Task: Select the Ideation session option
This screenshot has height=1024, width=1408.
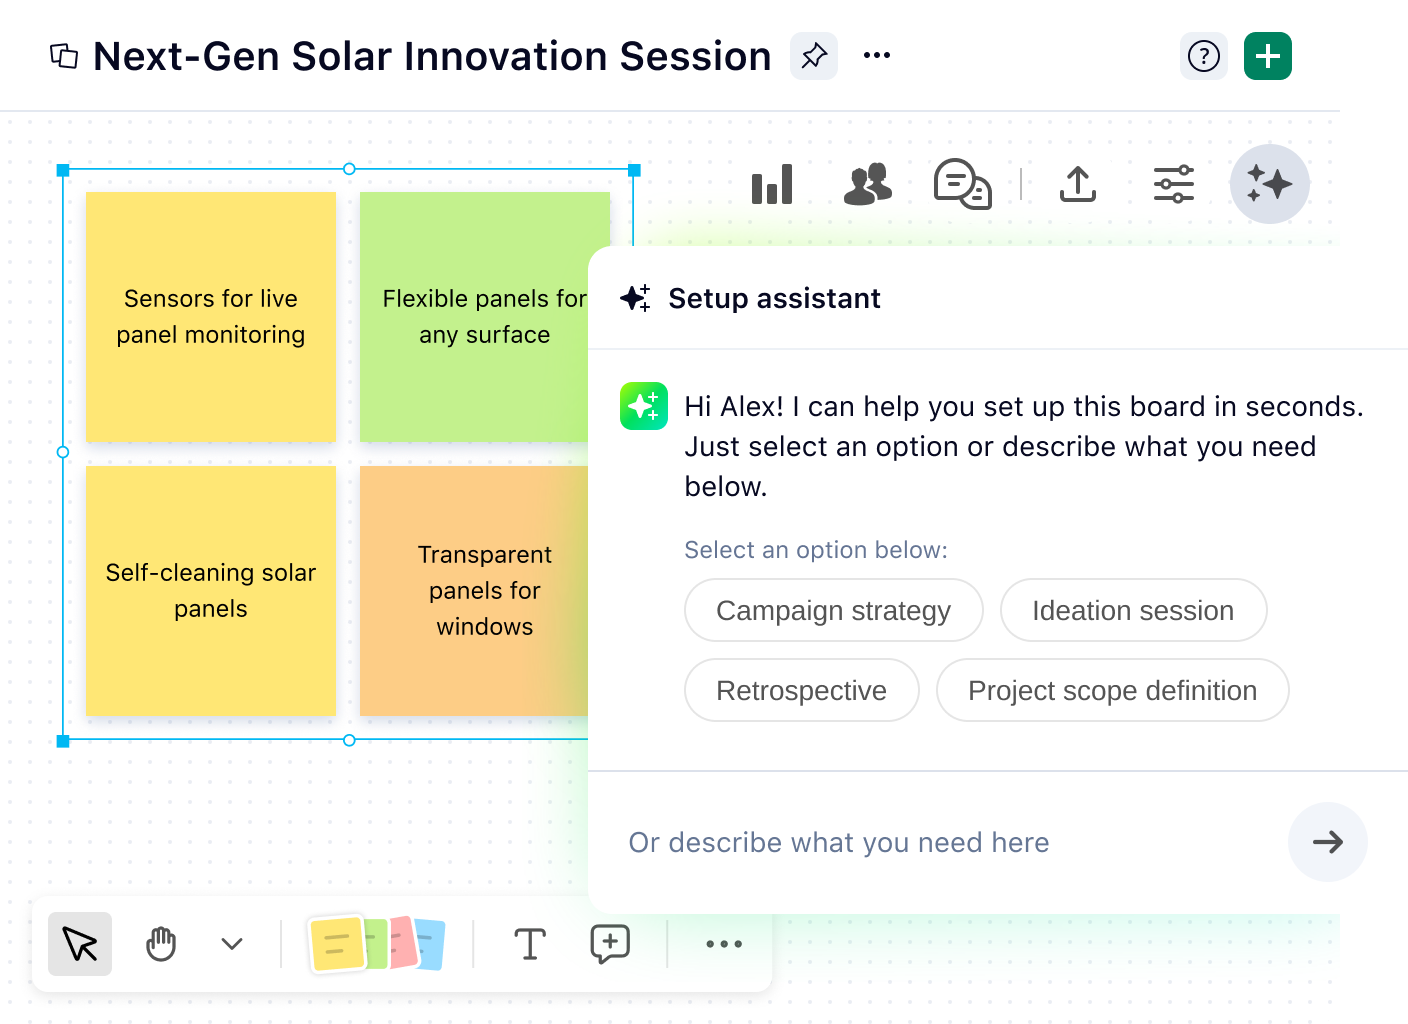Action: [x=1133, y=610]
